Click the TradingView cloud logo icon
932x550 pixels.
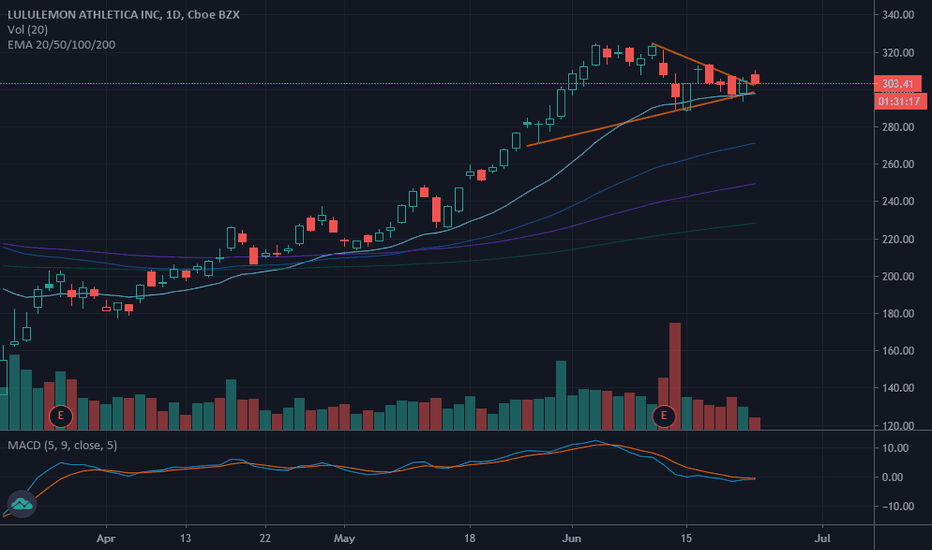click(x=22, y=504)
